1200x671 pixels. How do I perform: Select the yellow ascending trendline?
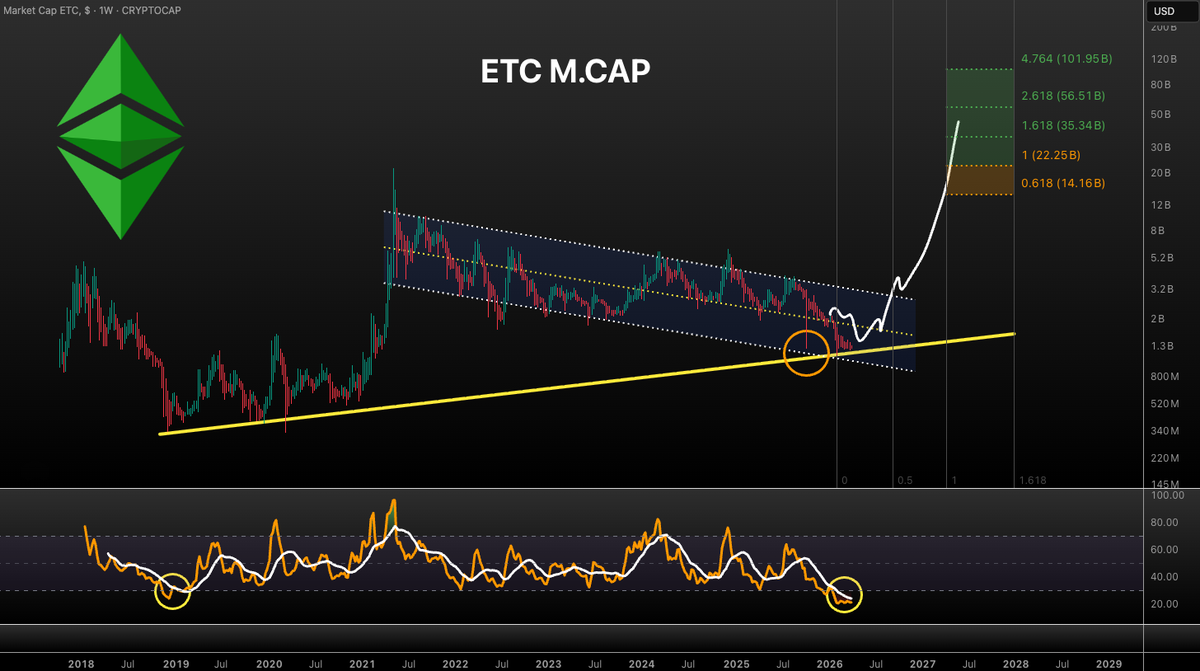click(600, 383)
